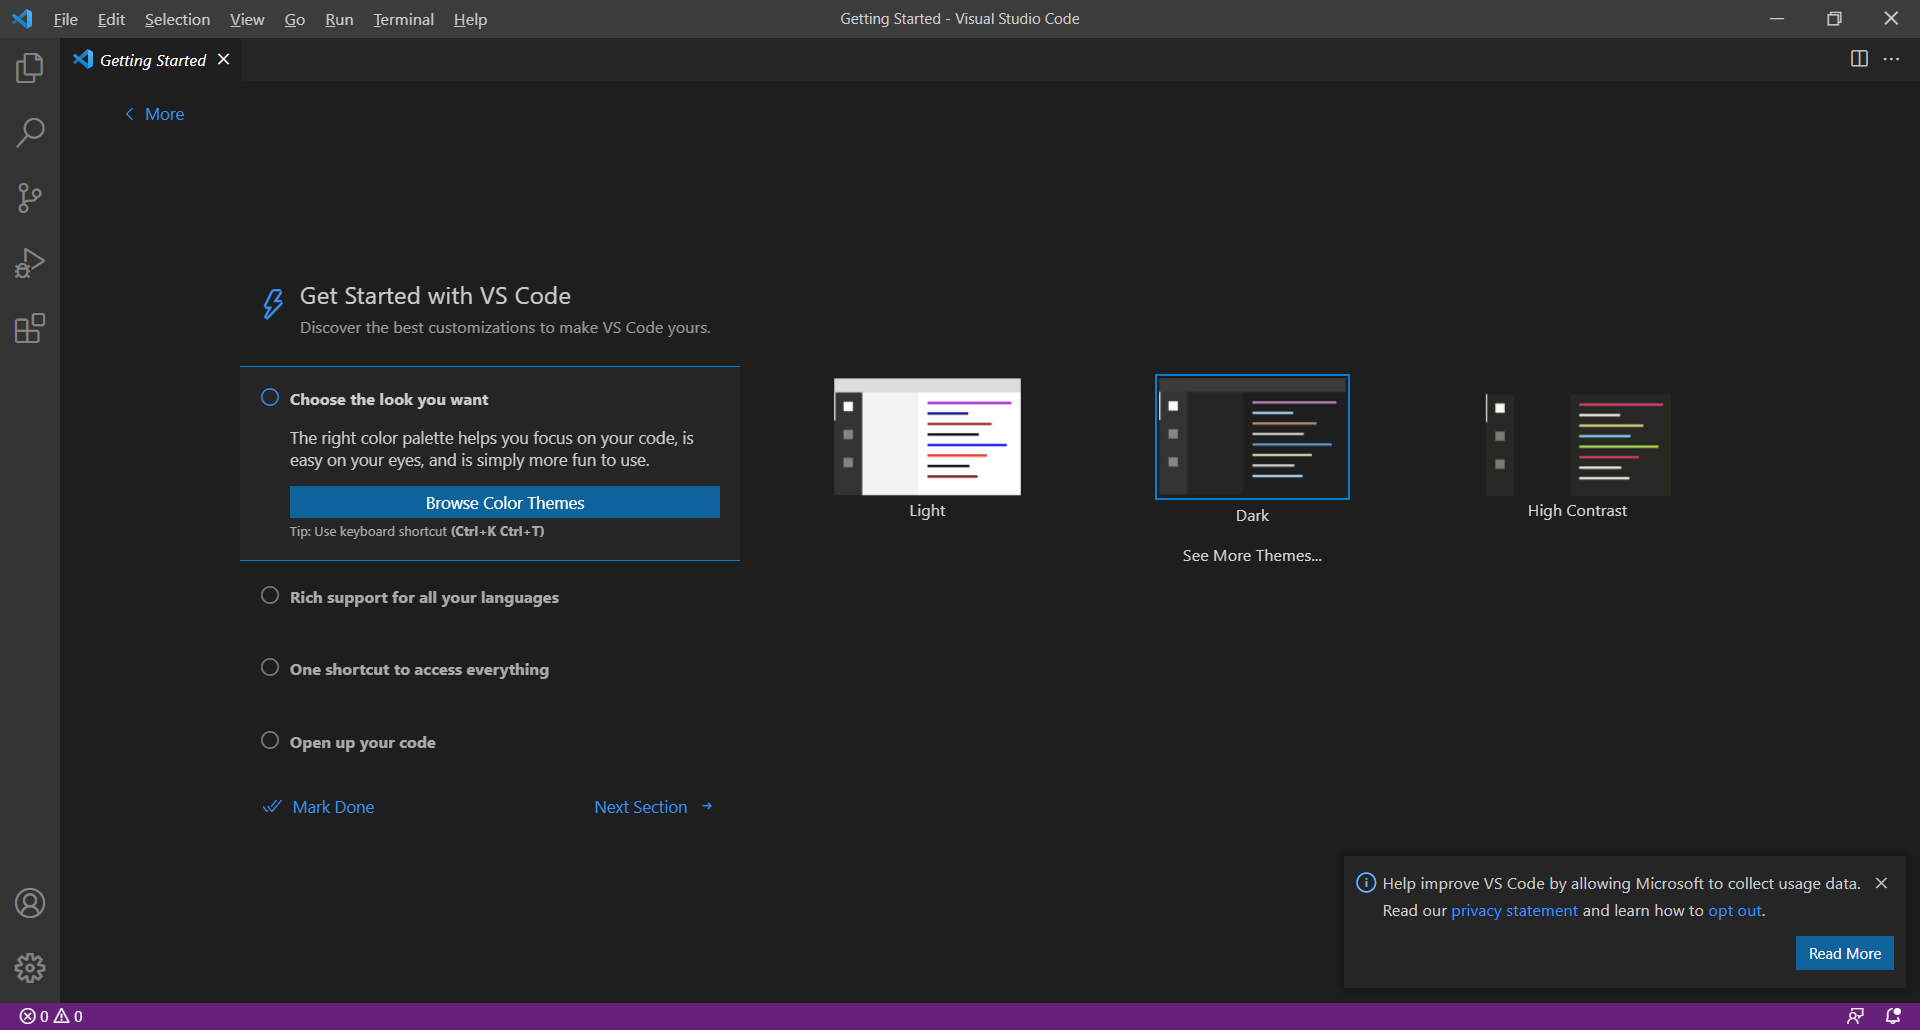Select the Light theme thumbnail
Image resolution: width=1920 pixels, height=1030 pixels.
click(927, 437)
